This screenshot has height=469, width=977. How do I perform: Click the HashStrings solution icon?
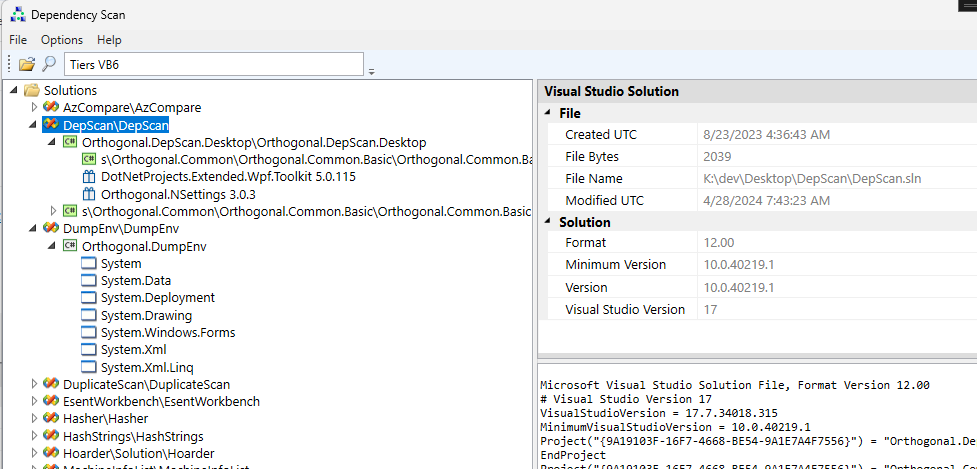point(51,436)
